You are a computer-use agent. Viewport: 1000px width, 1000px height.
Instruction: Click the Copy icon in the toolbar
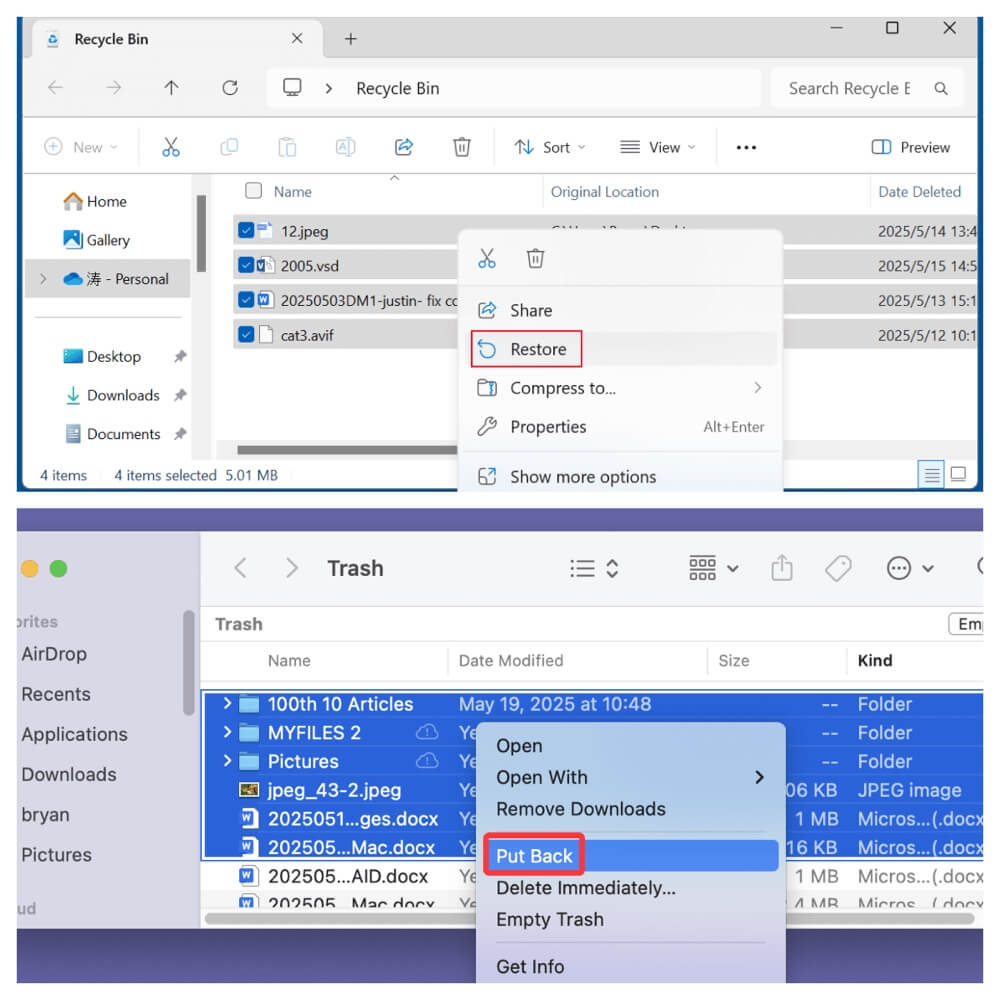point(229,147)
